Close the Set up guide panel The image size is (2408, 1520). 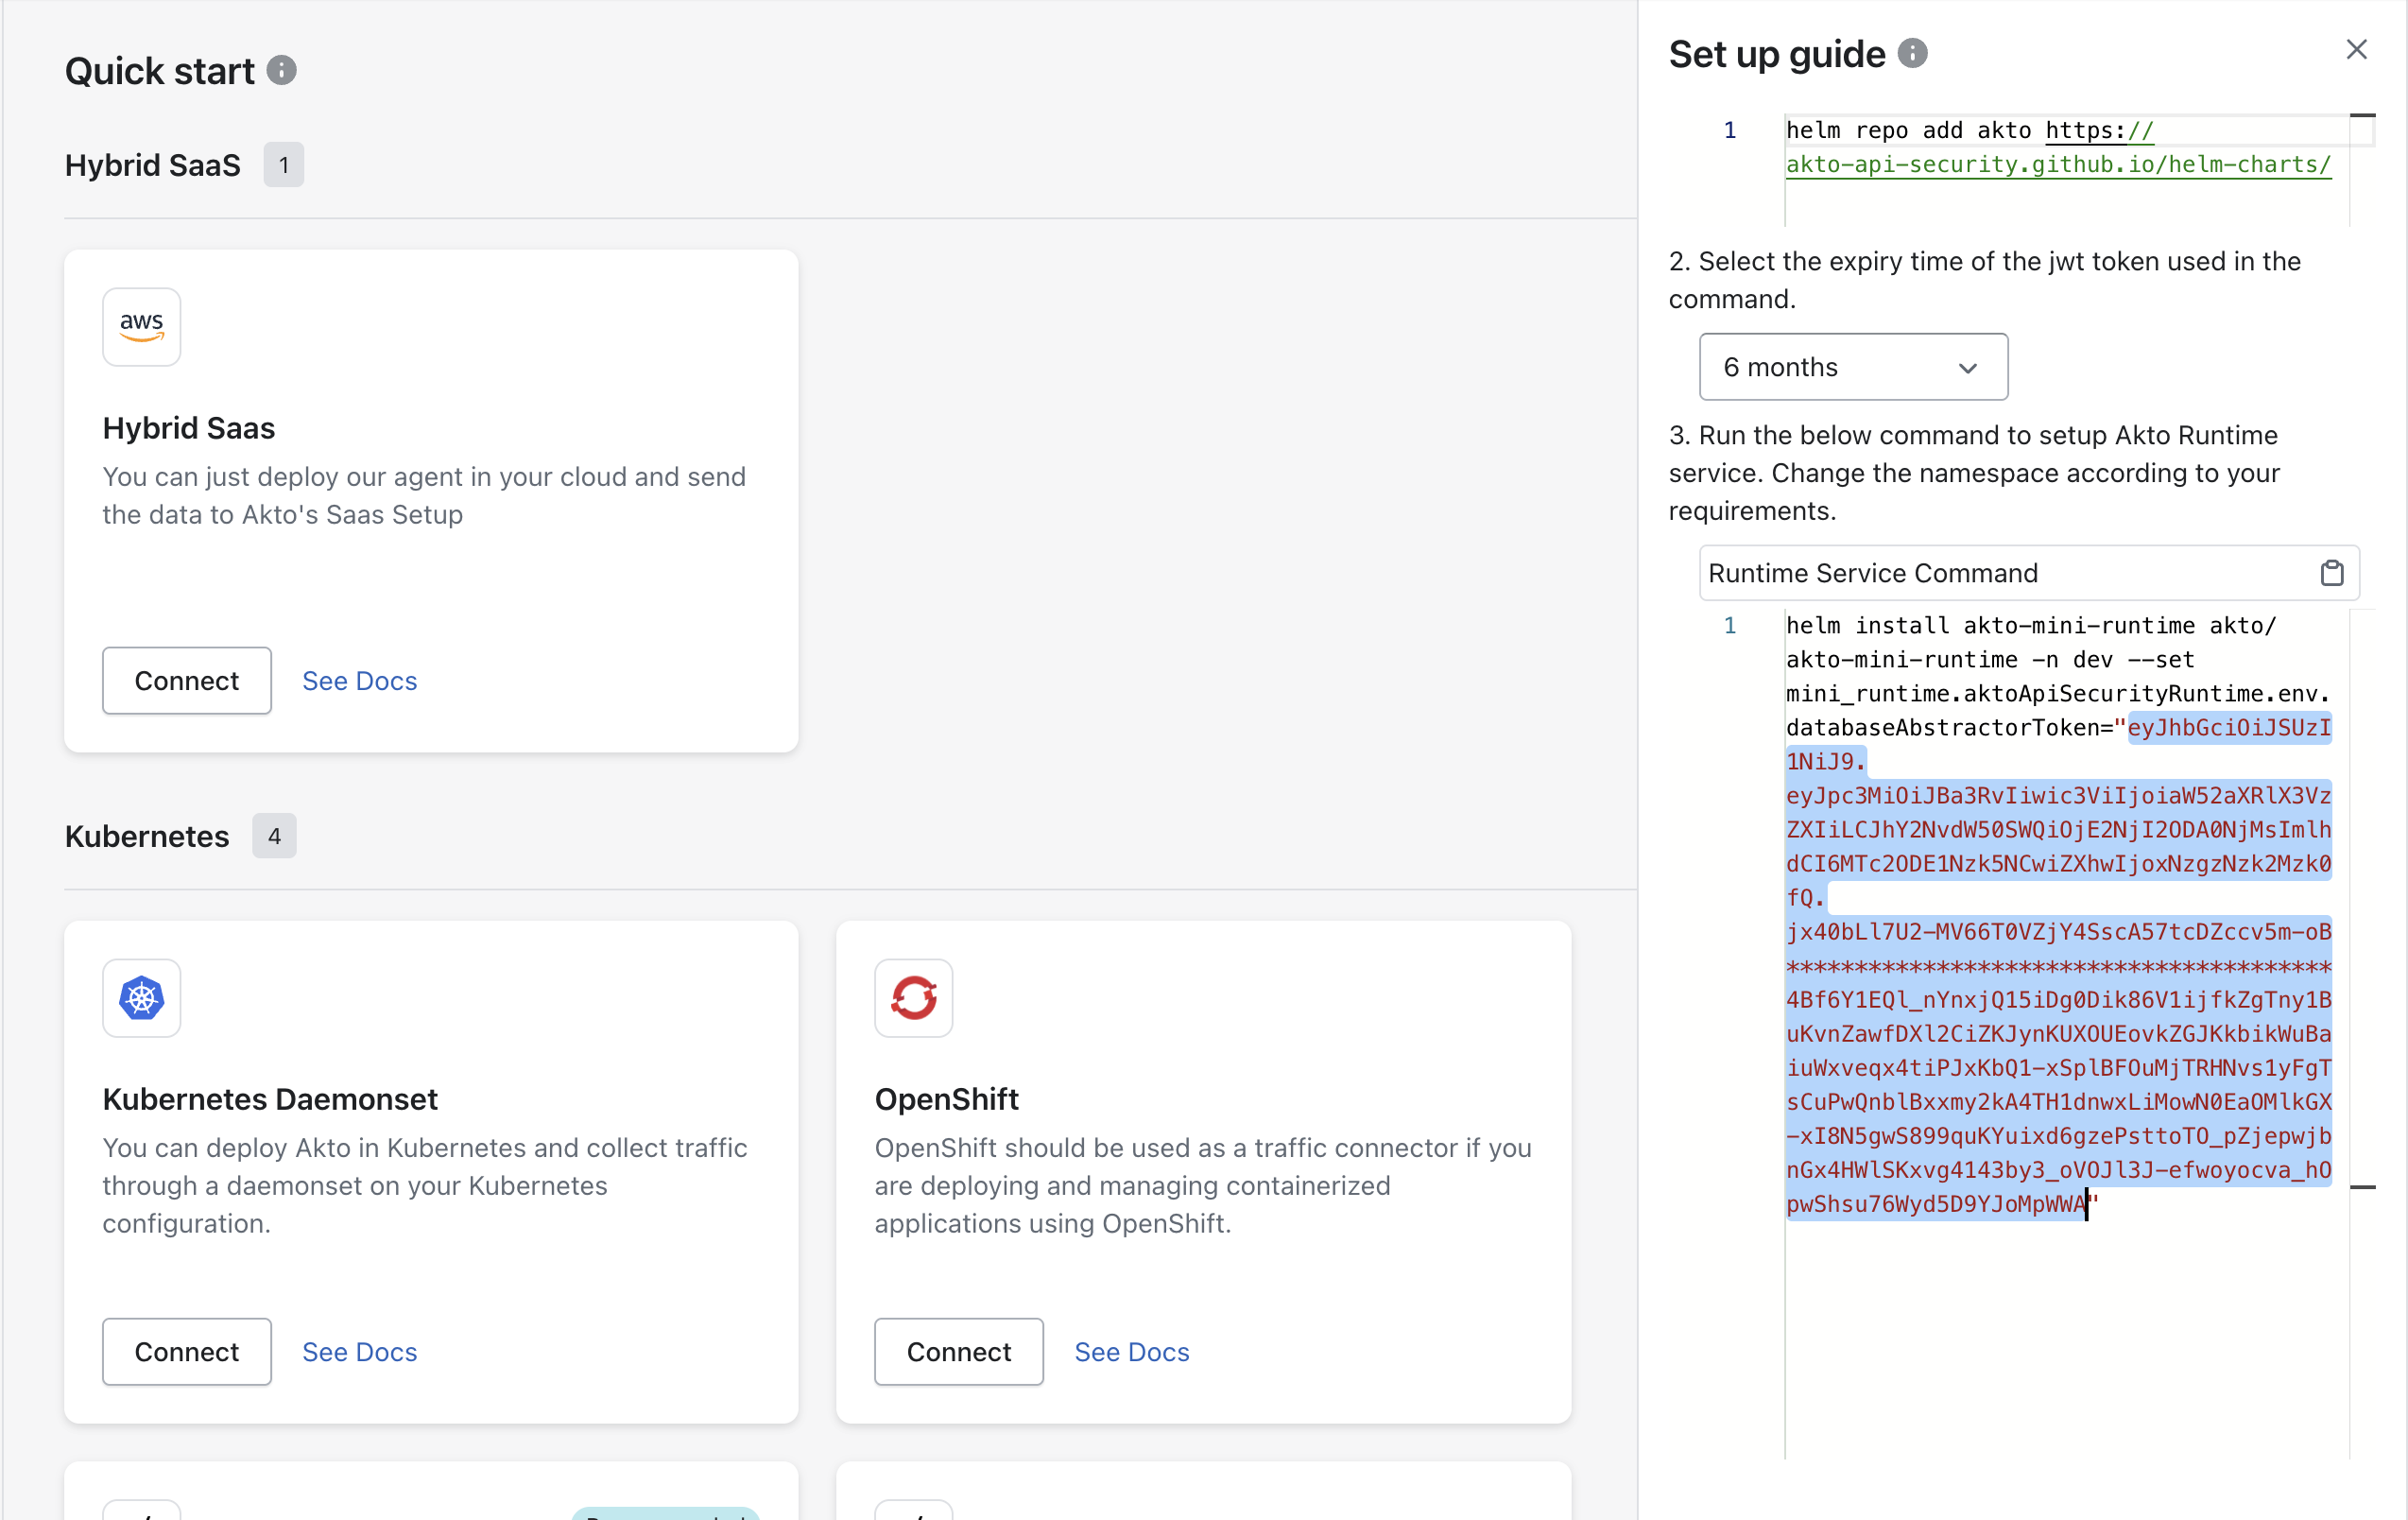[x=2356, y=50]
